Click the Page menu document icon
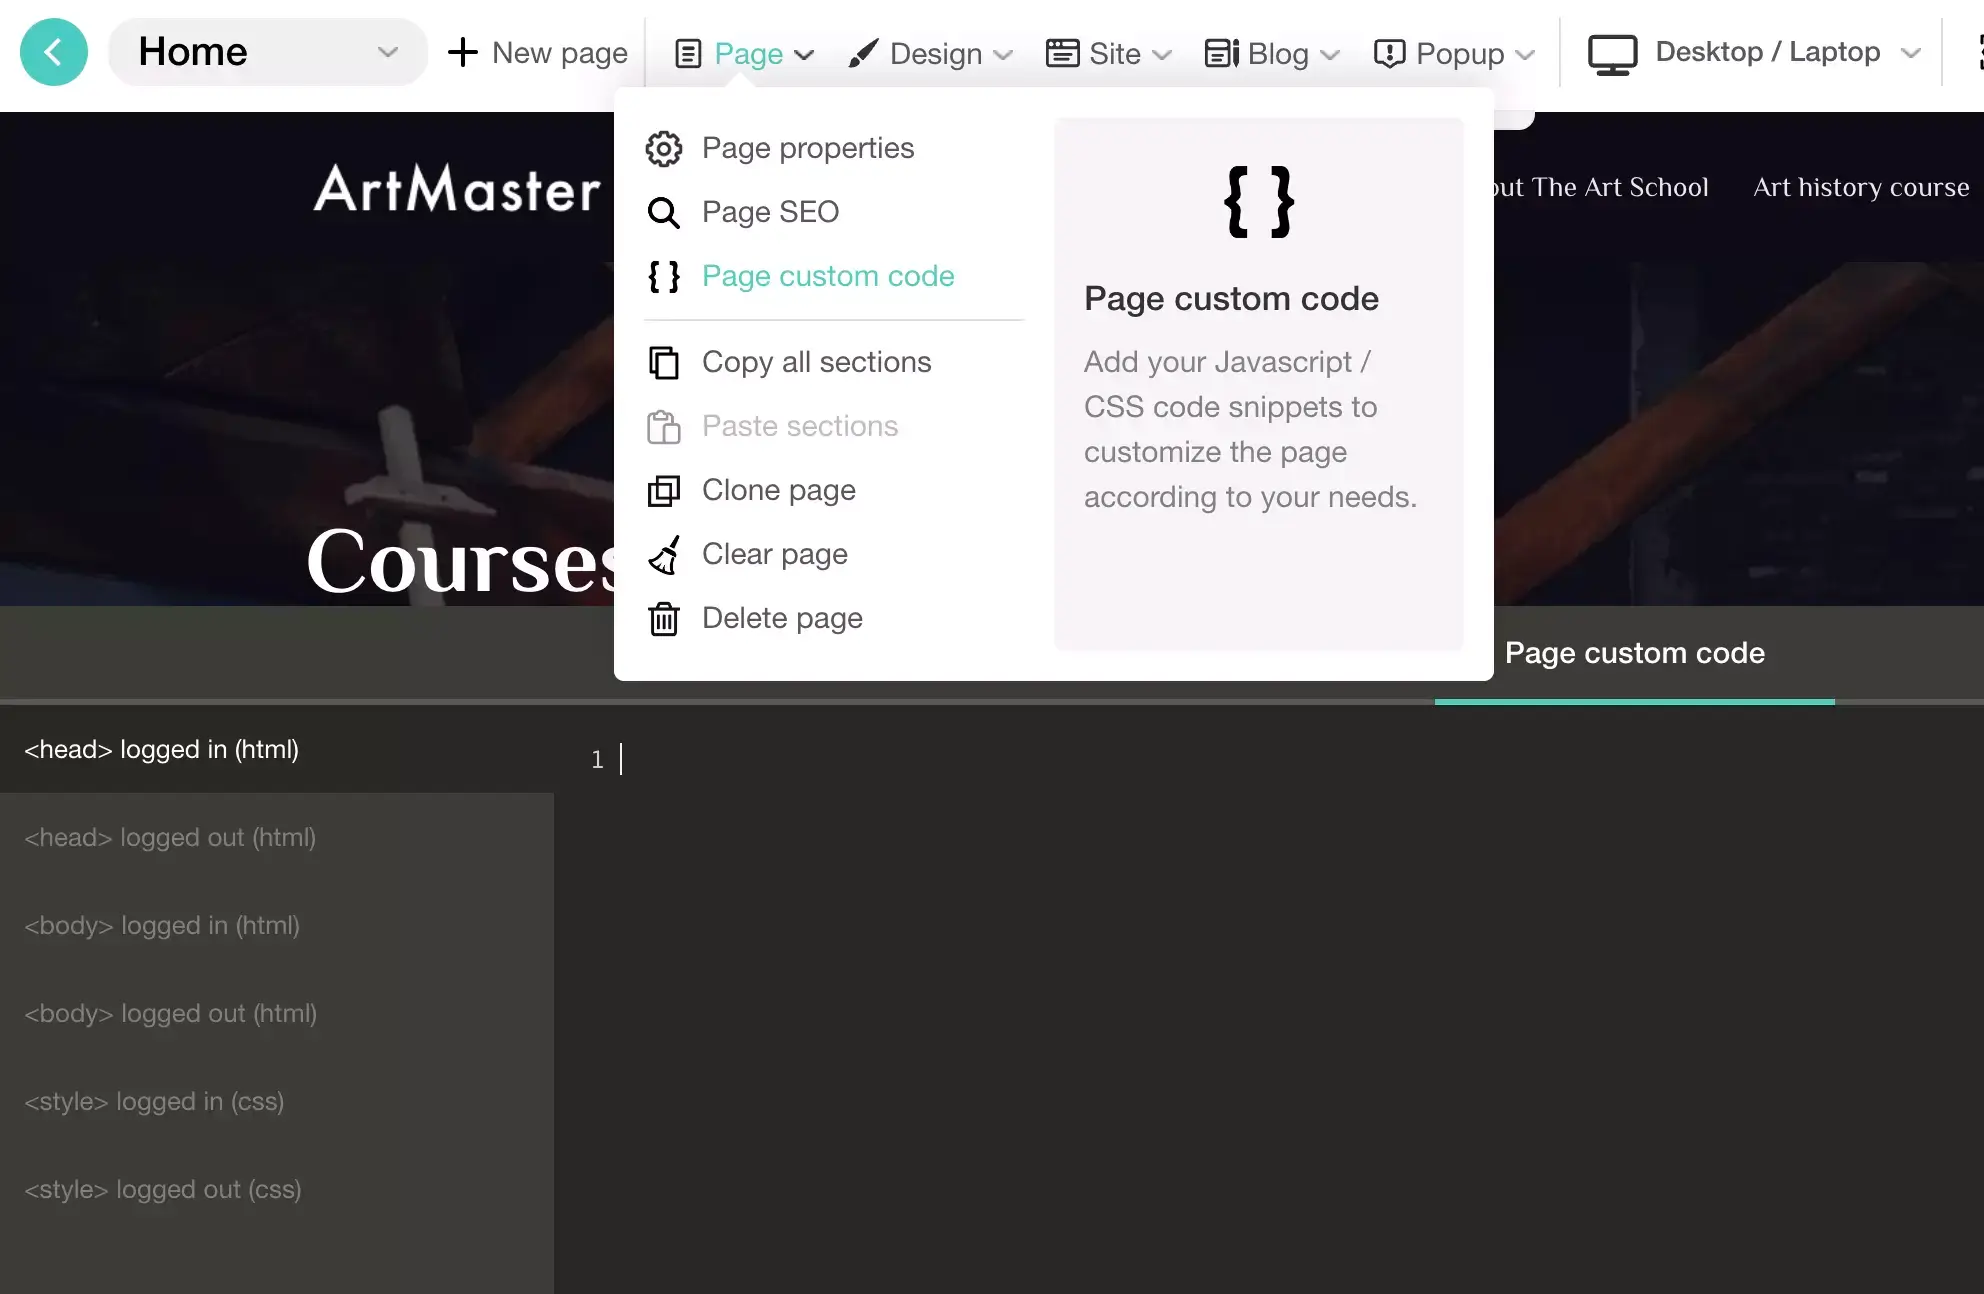This screenshot has width=1984, height=1294. (x=688, y=53)
